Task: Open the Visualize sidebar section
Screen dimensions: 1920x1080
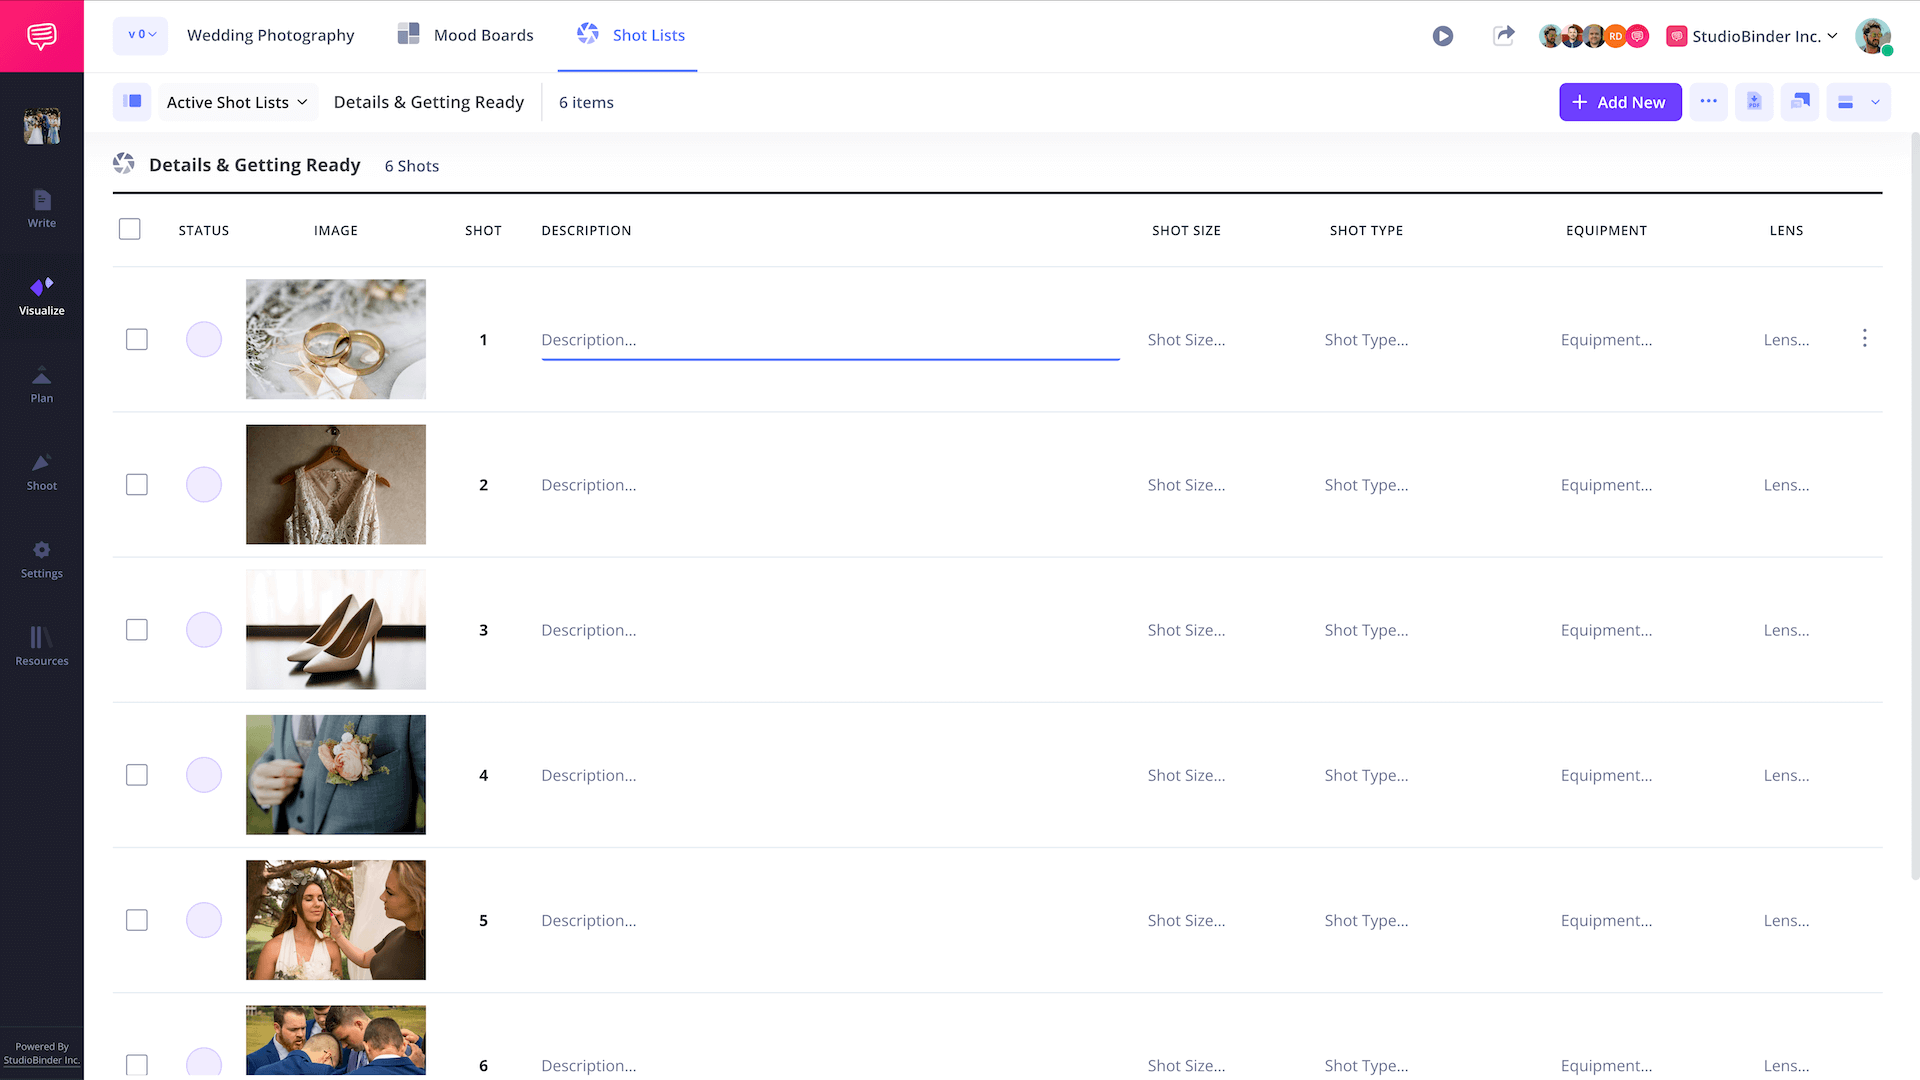Action: (42, 296)
